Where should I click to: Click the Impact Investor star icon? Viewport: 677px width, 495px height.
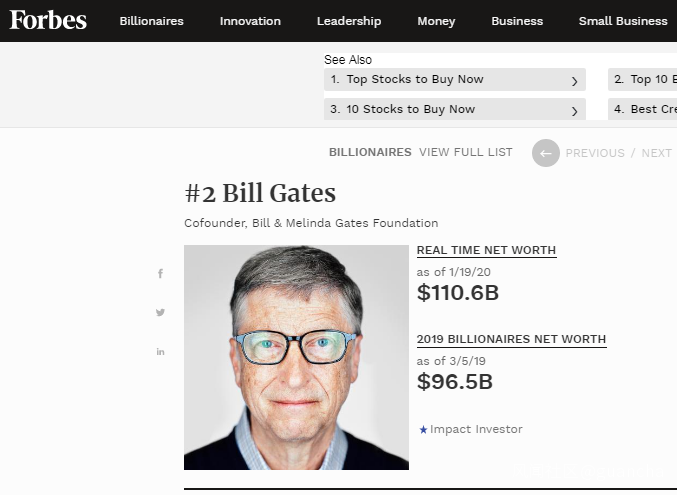[423, 430]
